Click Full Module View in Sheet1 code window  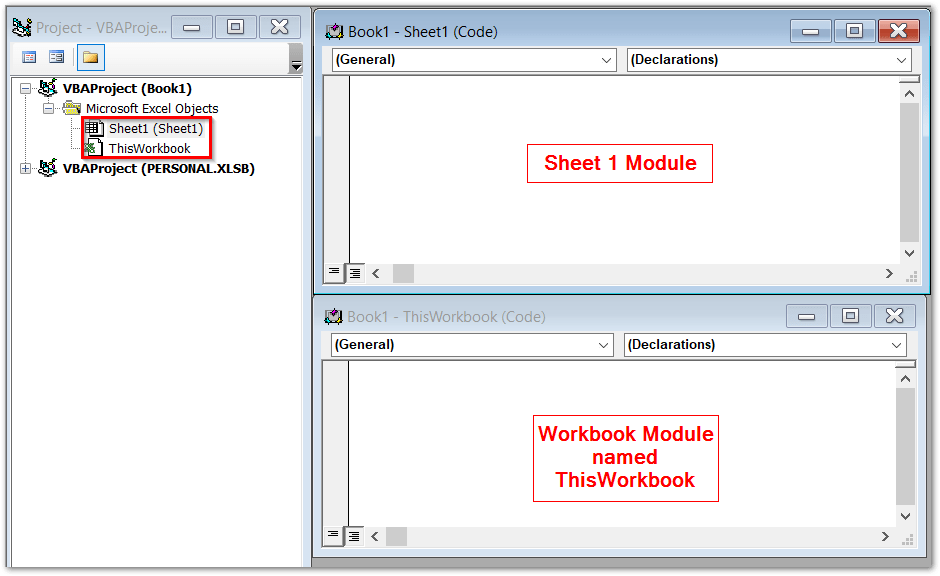tap(353, 272)
